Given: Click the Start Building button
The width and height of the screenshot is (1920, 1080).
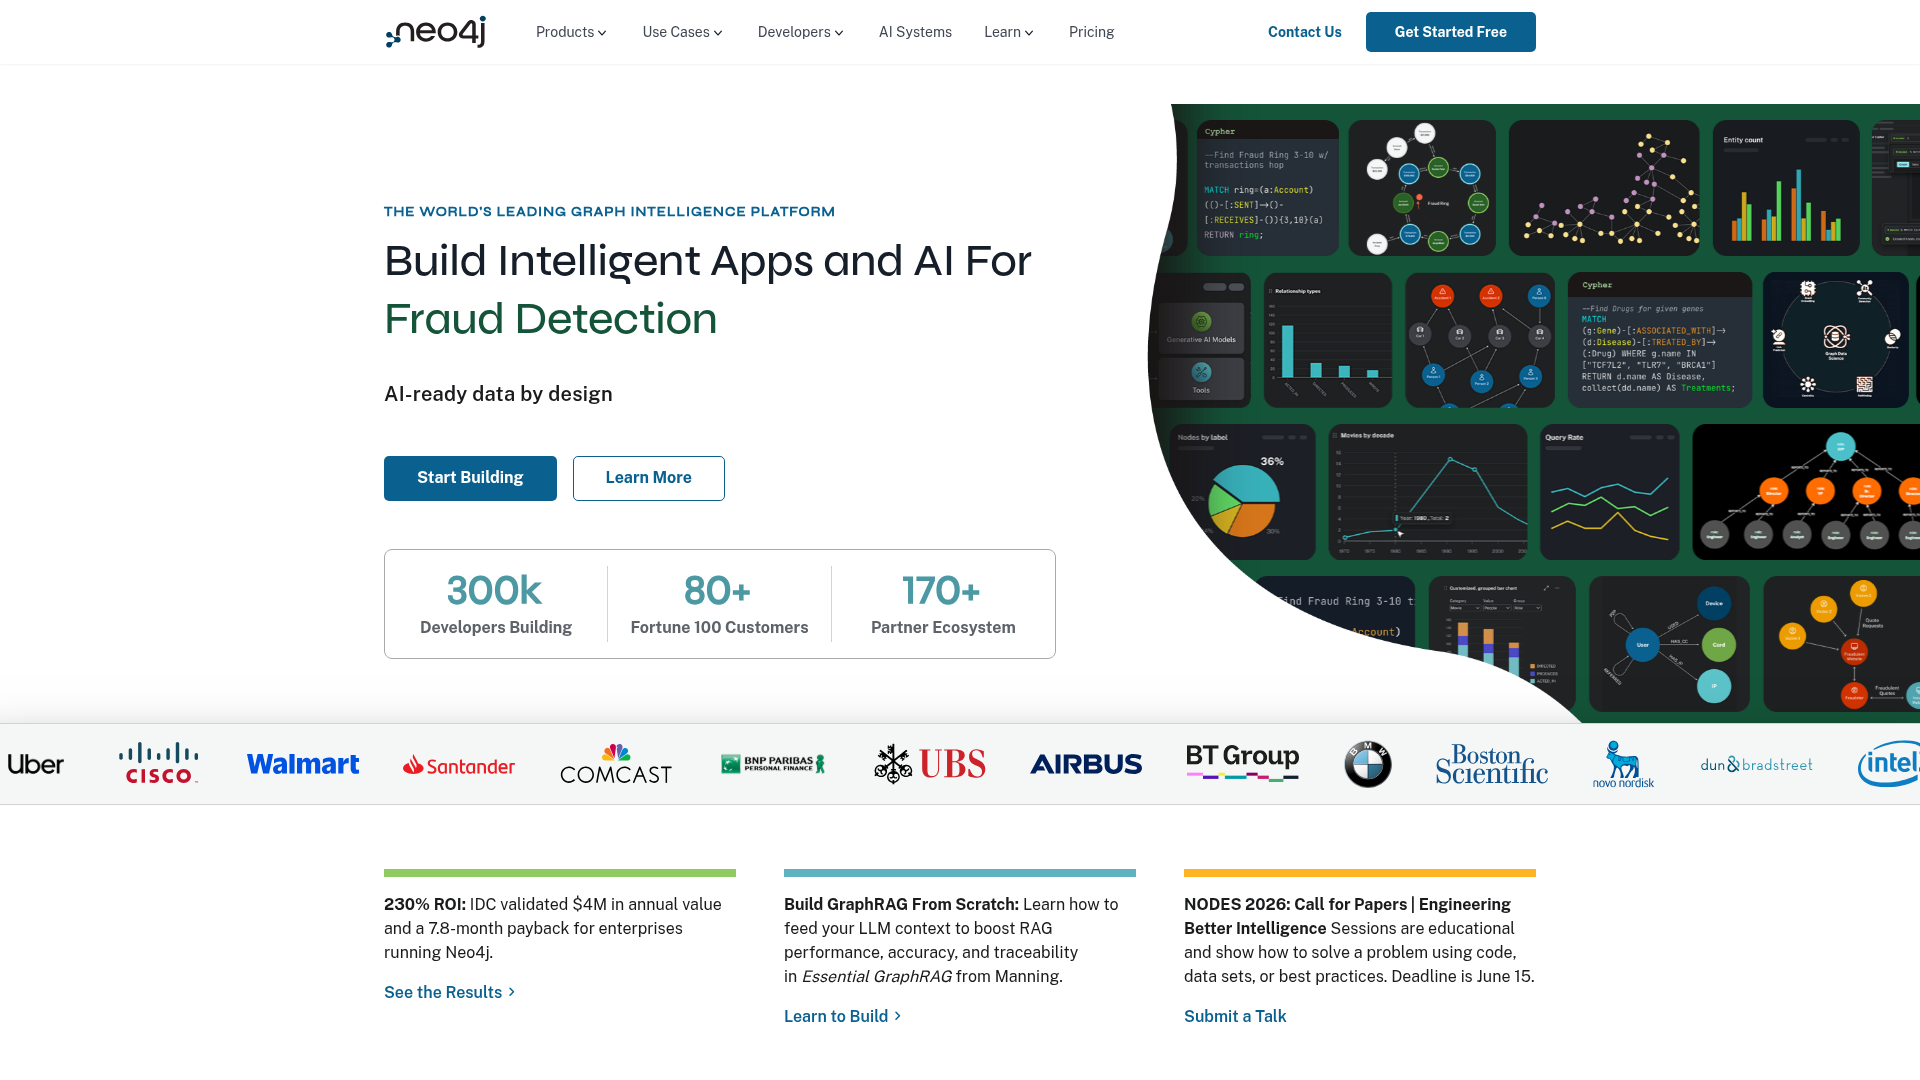Looking at the screenshot, I should tap(470, 478).
